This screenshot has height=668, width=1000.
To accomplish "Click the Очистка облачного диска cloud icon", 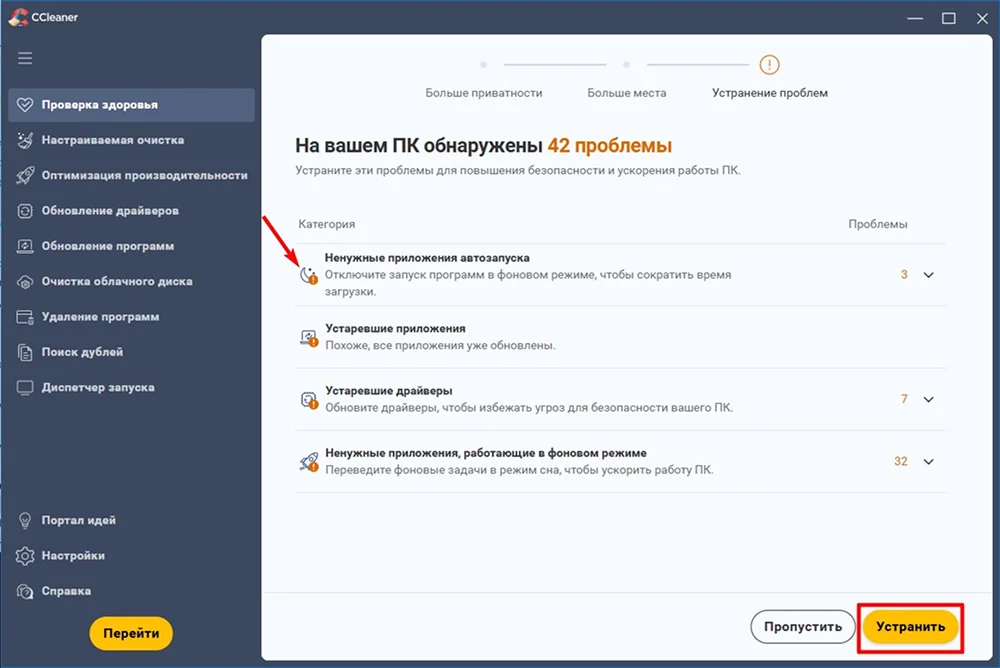I will tap(25, 282).
